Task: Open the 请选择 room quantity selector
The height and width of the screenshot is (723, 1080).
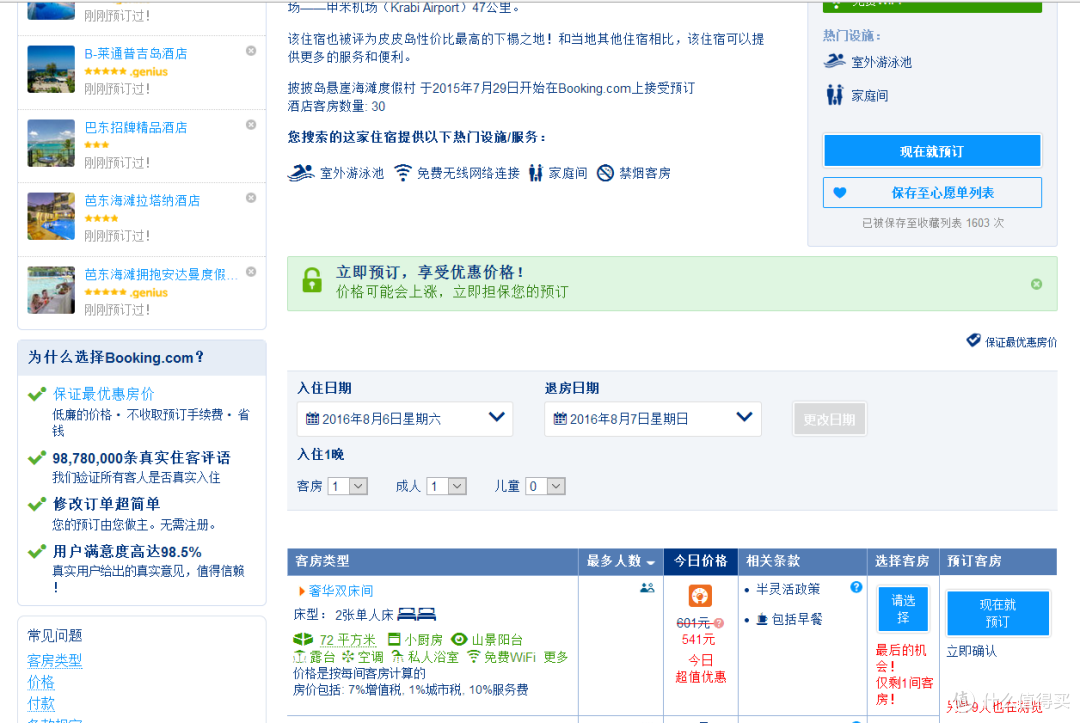Action: coord(903,609)
